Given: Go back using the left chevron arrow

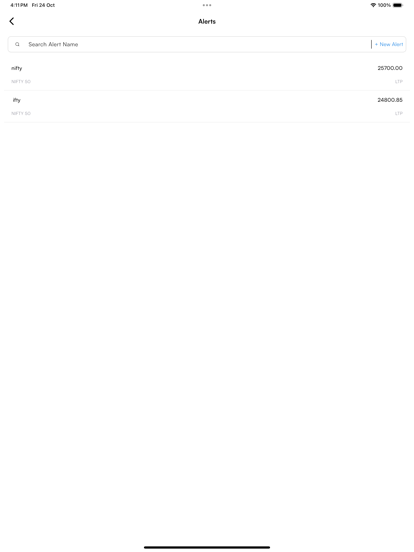Looking at the screenshot, I should (12, 21).
